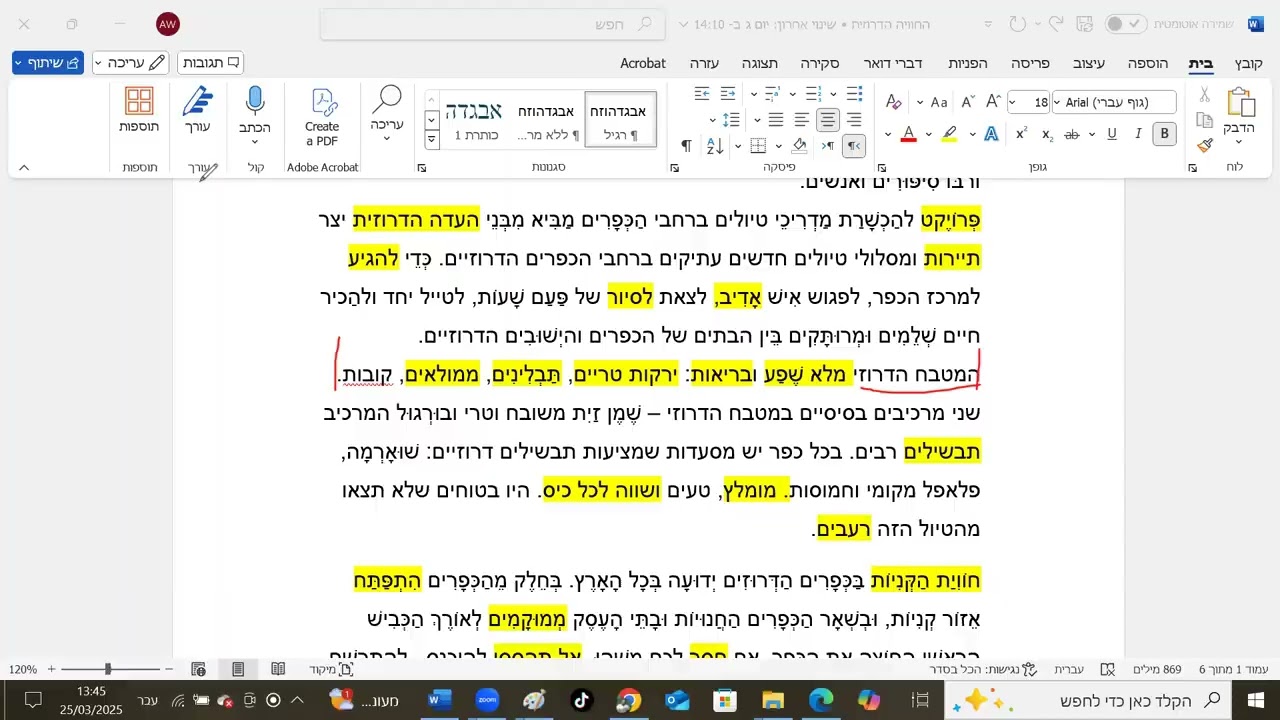Click the Increase Indent icon
The width and height of the screenshot is (1280, 720).
tap(702, 94)
